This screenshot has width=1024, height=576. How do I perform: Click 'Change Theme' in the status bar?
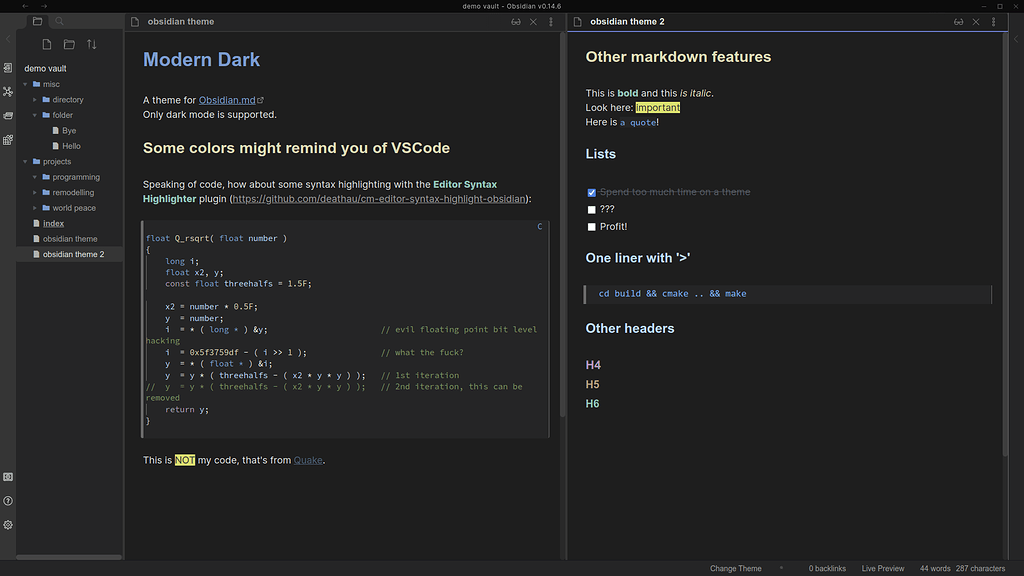pos(735,568)
